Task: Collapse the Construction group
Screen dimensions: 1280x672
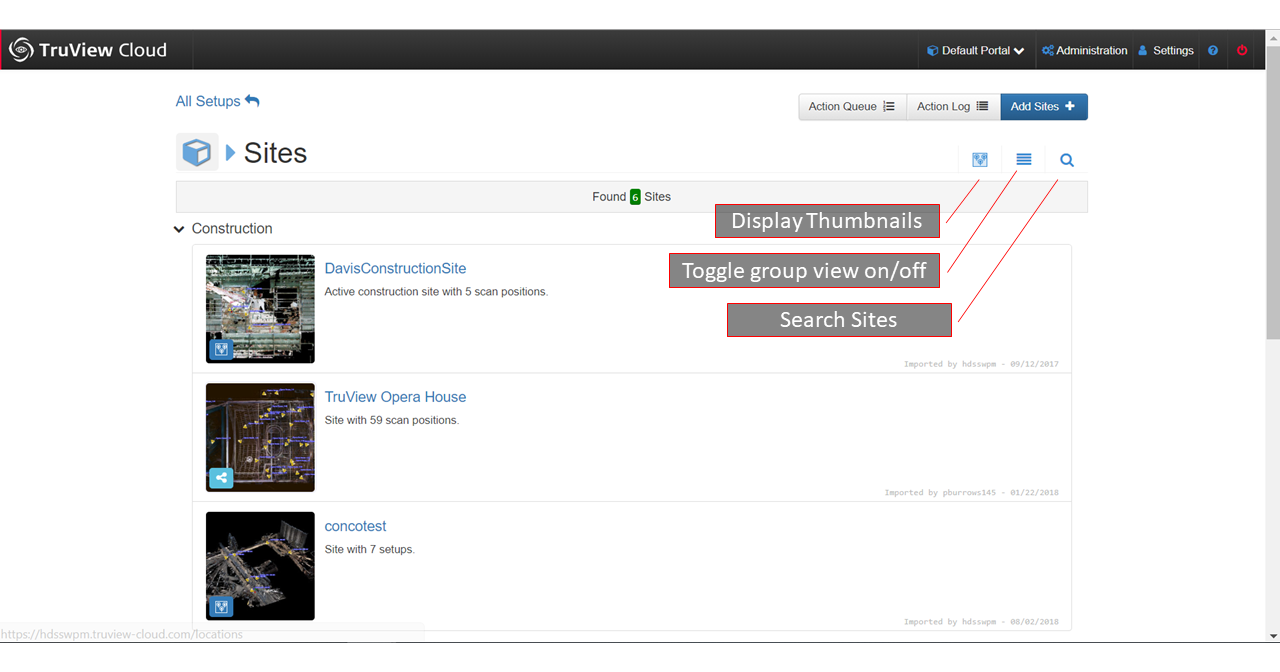Action: (179, 229)
